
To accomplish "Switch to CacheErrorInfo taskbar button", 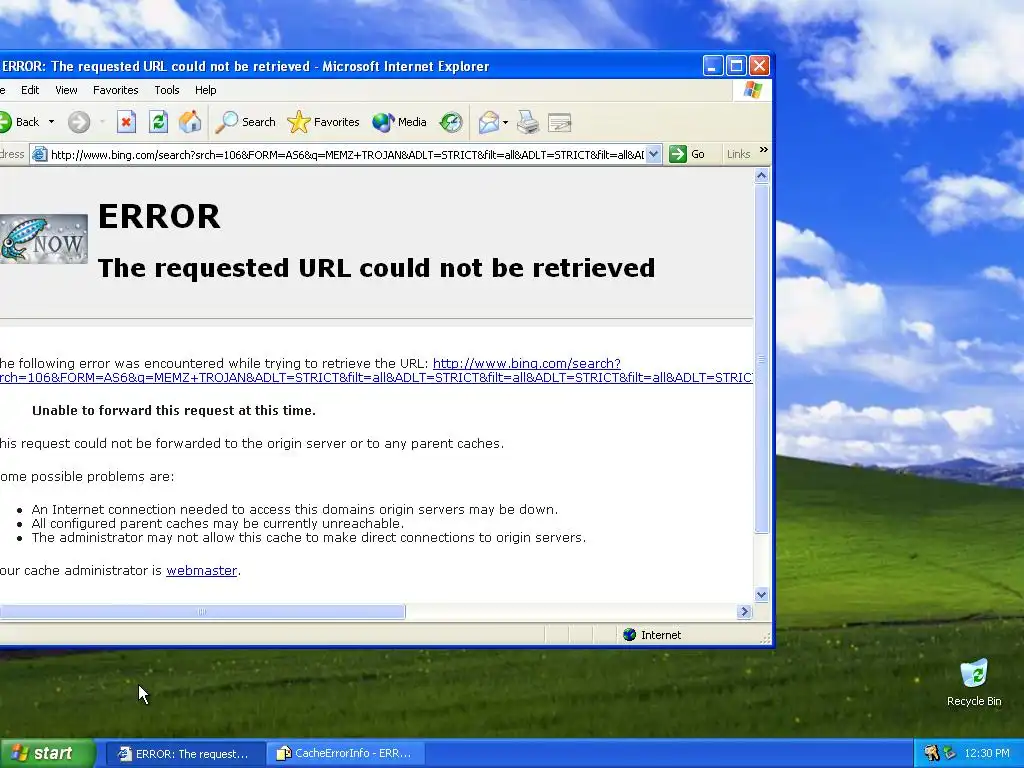I will click(347, 754).
